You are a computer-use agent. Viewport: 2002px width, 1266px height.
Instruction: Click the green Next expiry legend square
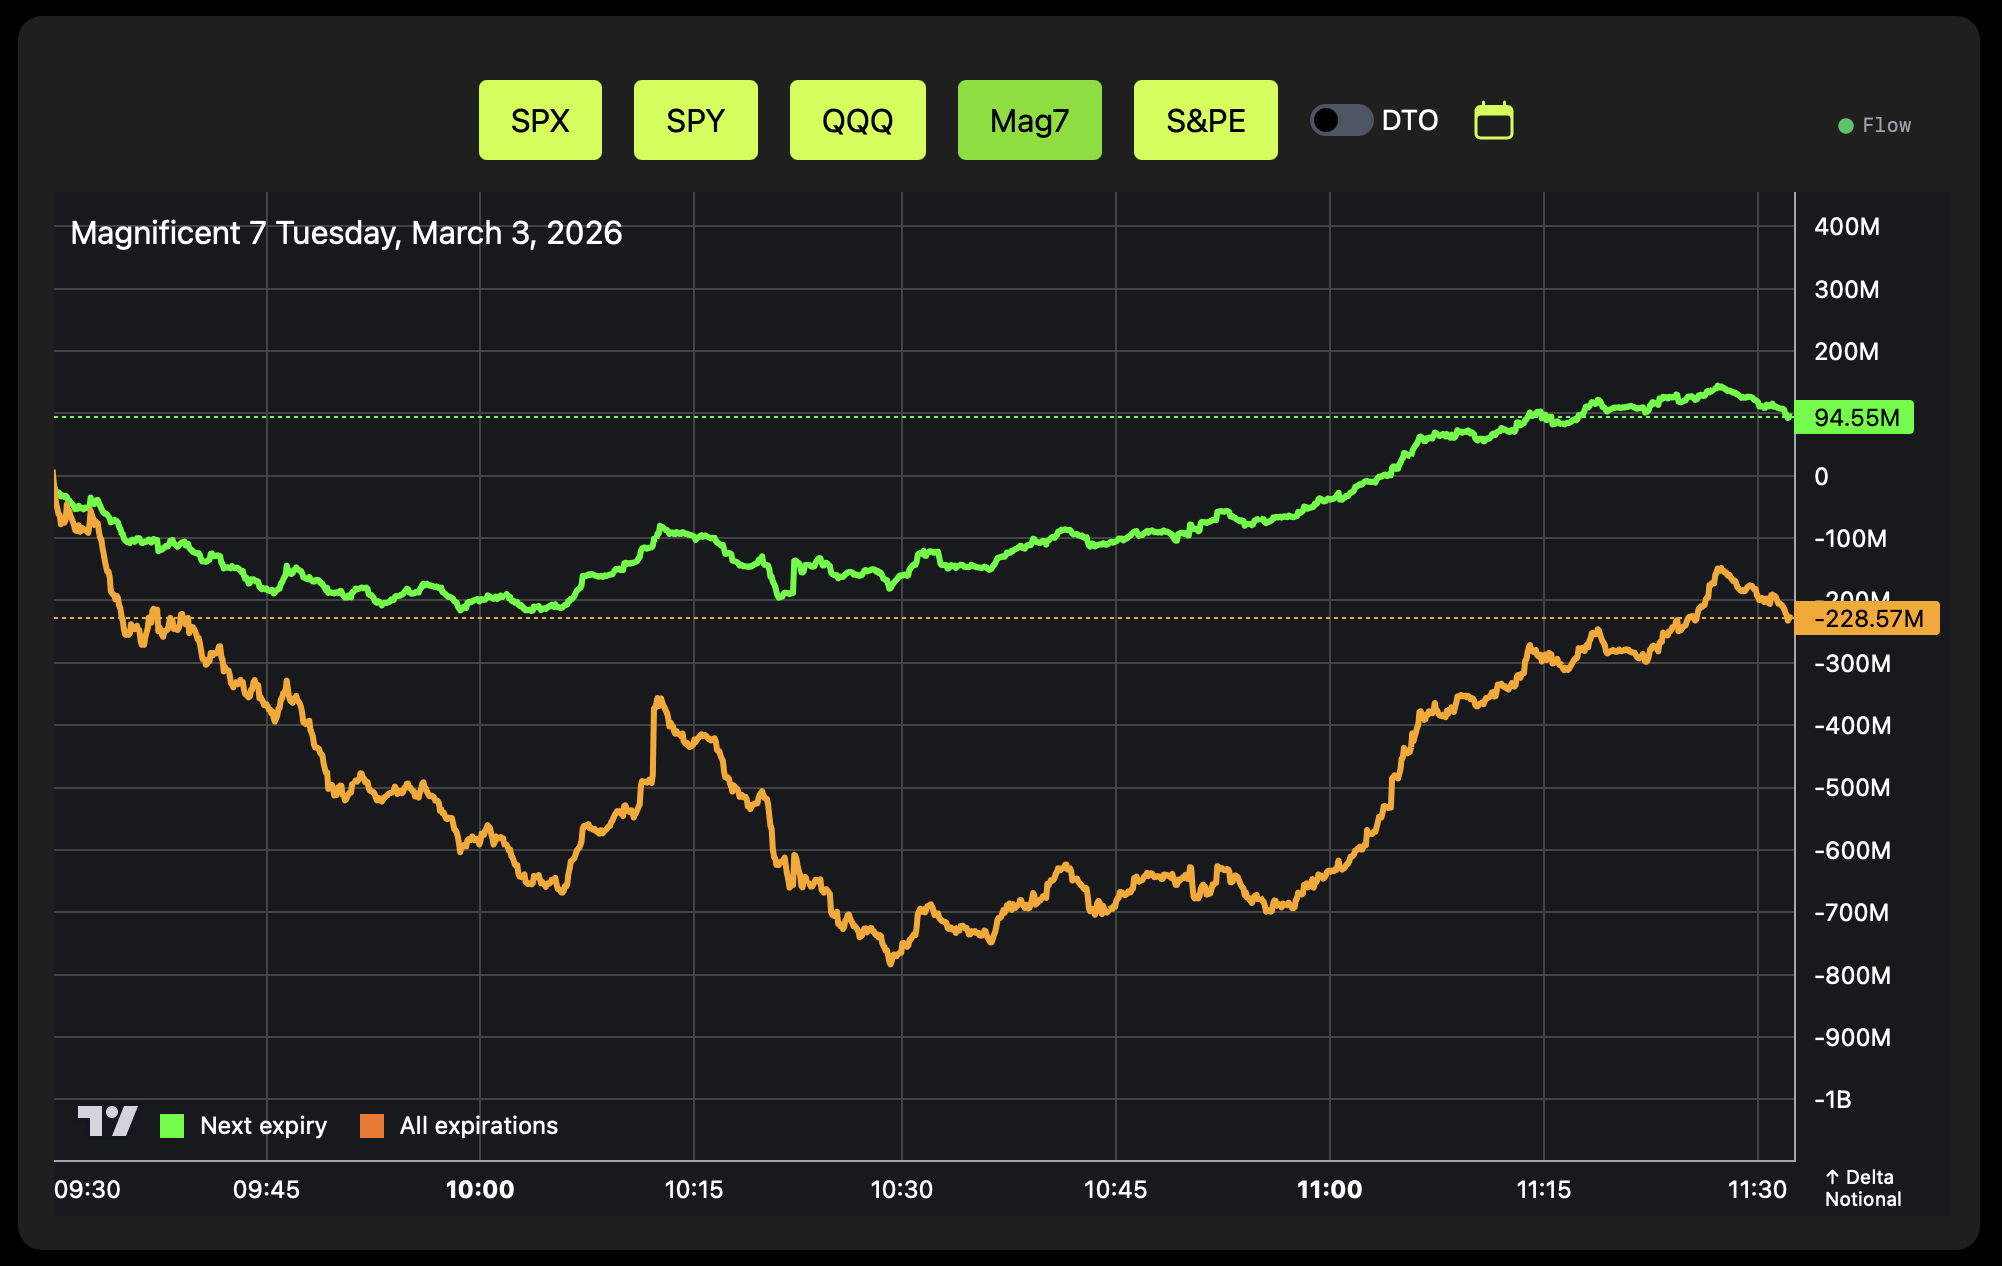[172, 1126]
